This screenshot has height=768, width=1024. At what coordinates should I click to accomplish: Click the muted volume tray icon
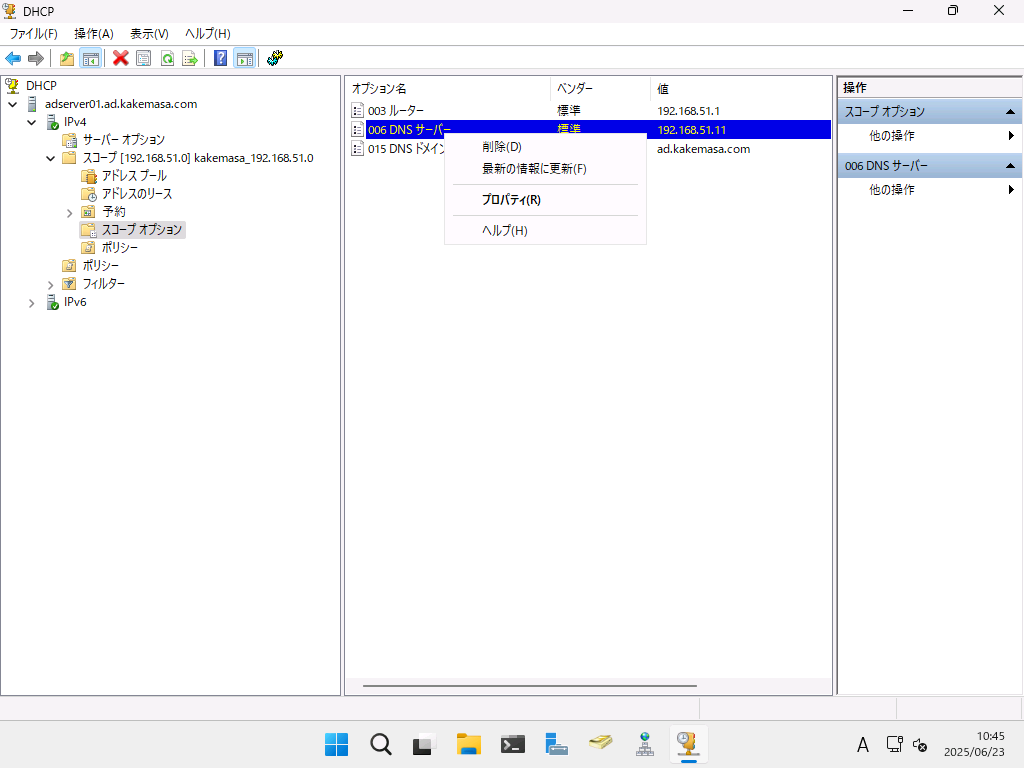[x=920, y=744]
